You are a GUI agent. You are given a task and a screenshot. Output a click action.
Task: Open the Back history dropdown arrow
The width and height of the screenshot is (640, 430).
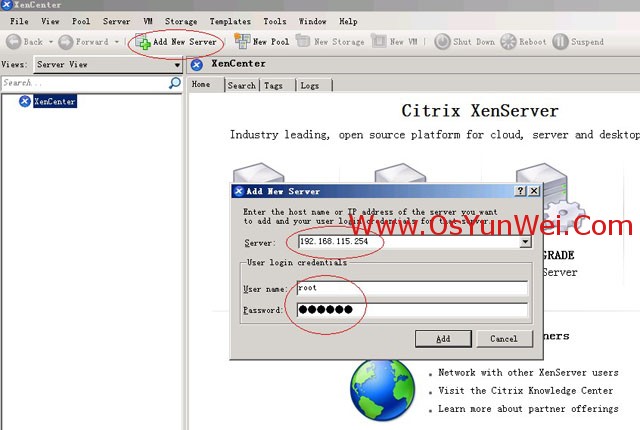[51, 42]
